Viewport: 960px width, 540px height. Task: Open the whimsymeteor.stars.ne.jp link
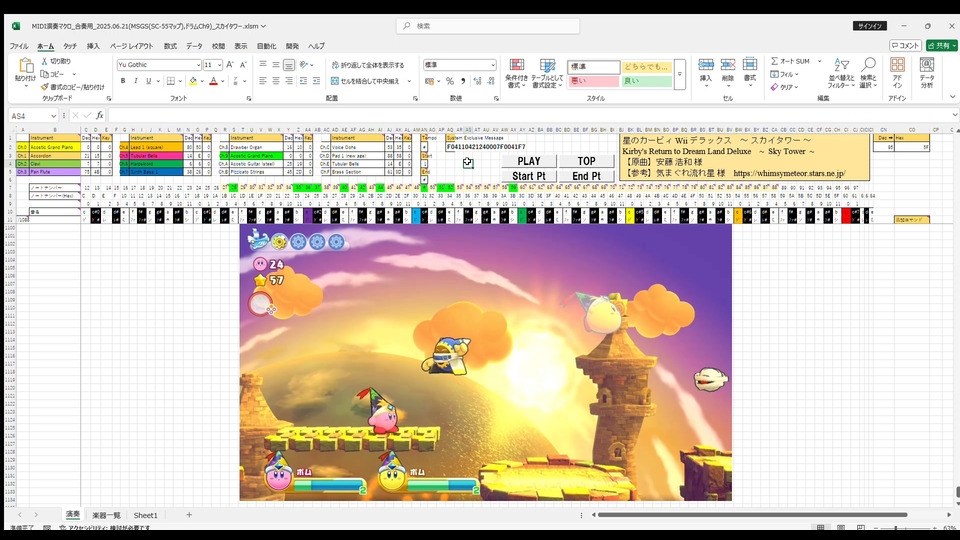click(789, 173)
